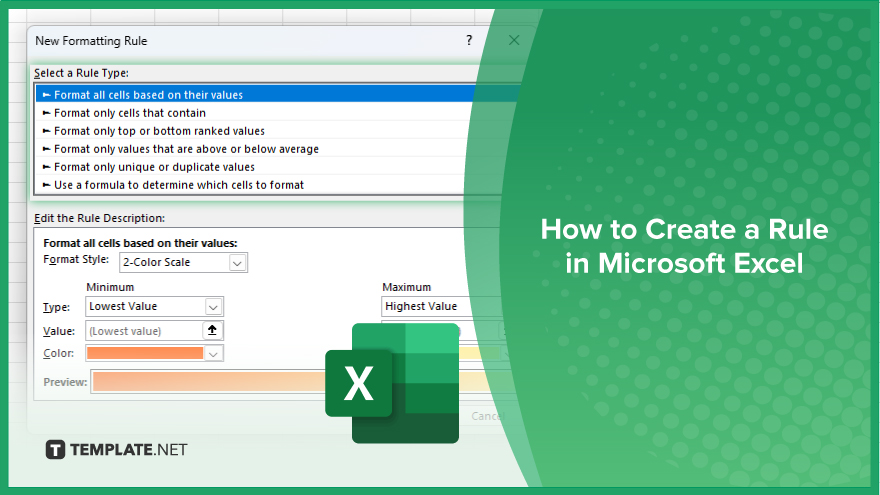Viewport: 880px width, 495px height.
Task: Click the 'TEMPLATE.NET' brand text
Action: [129, 450]
